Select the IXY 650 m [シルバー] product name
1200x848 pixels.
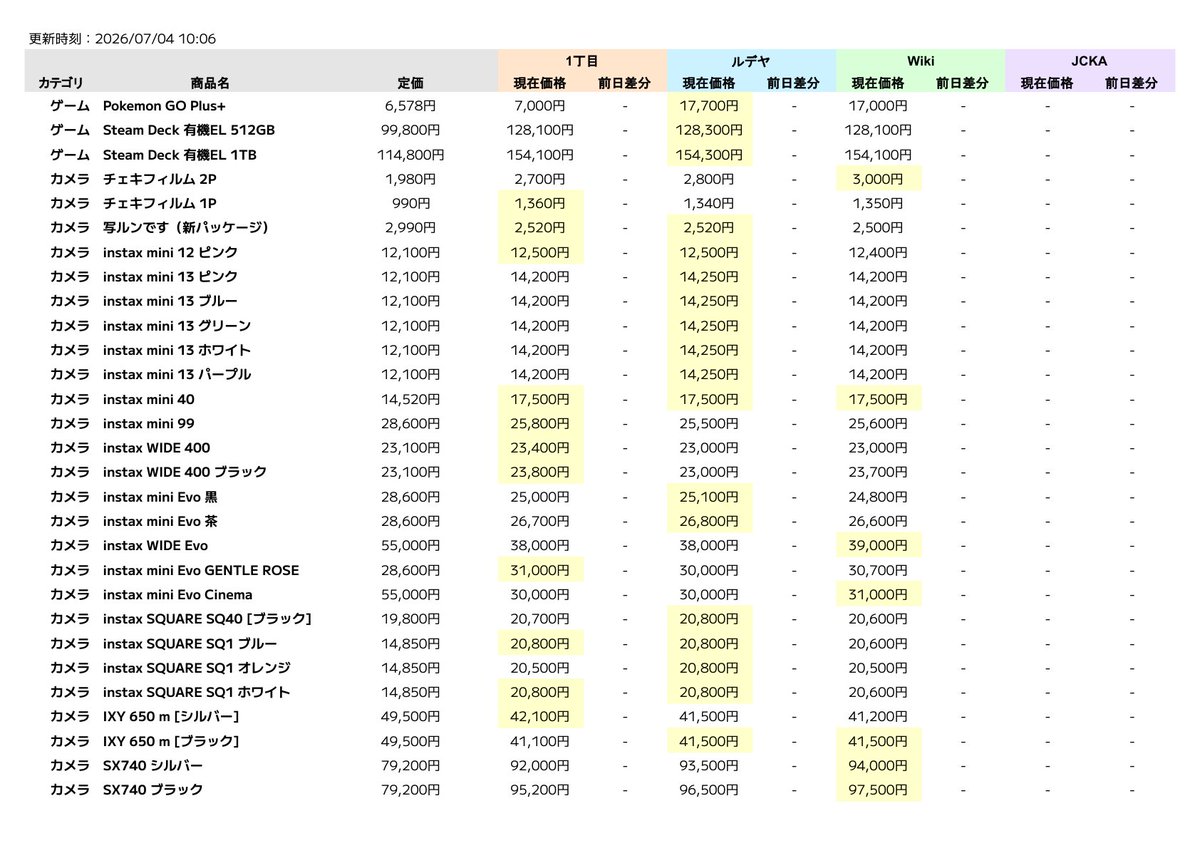pyautogui.click(x=171, y=717)
